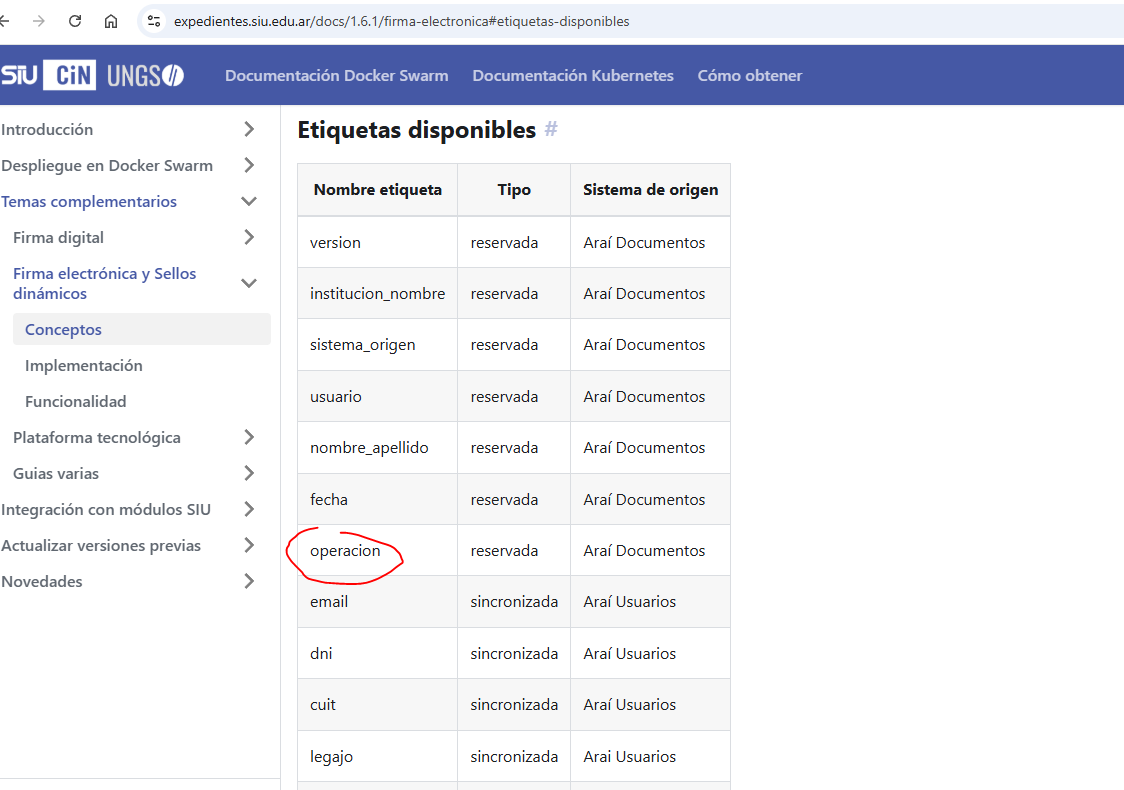Collapse Firma electrónica y Sellos dinámicos chevron

249,283
